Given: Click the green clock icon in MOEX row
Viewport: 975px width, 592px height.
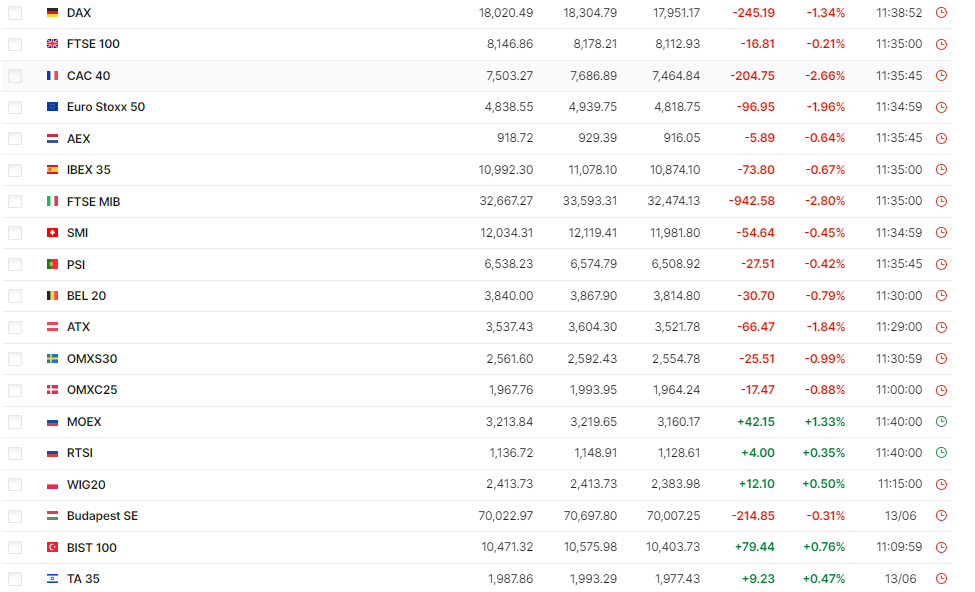Looking at the screenshot, I should [941, 422].
